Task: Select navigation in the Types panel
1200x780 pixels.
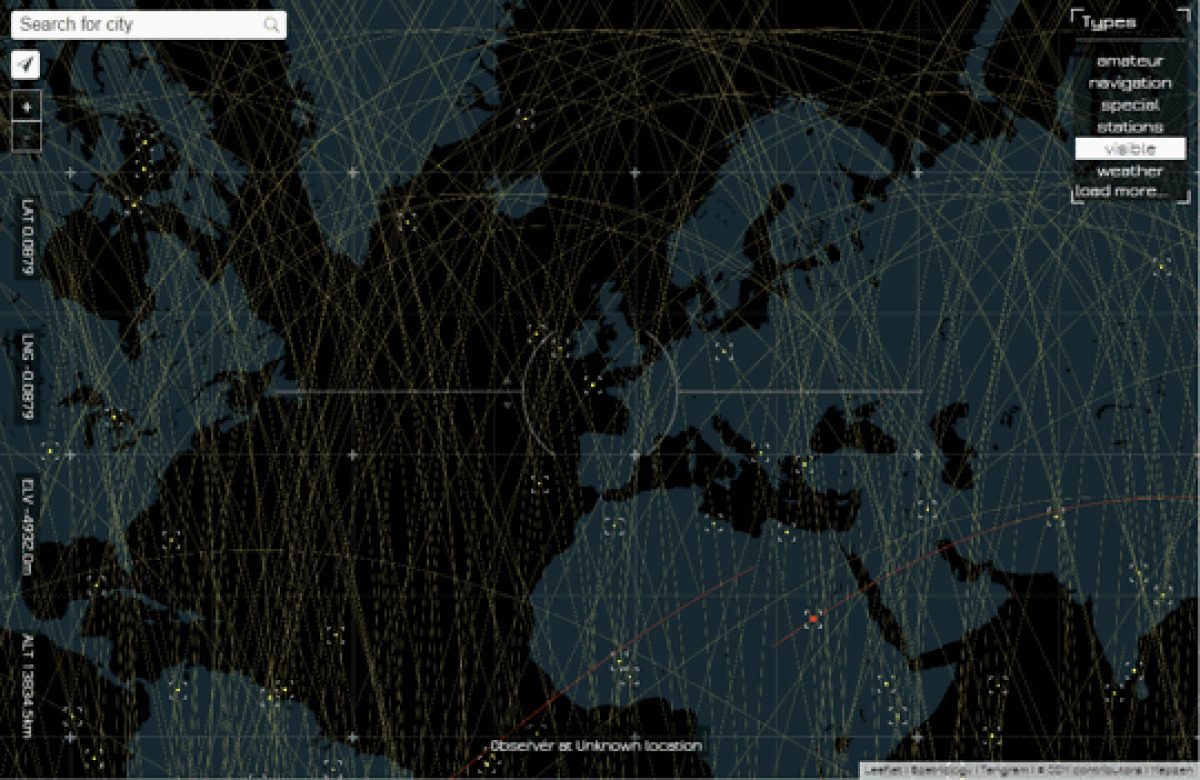Action: [1130, 83]
